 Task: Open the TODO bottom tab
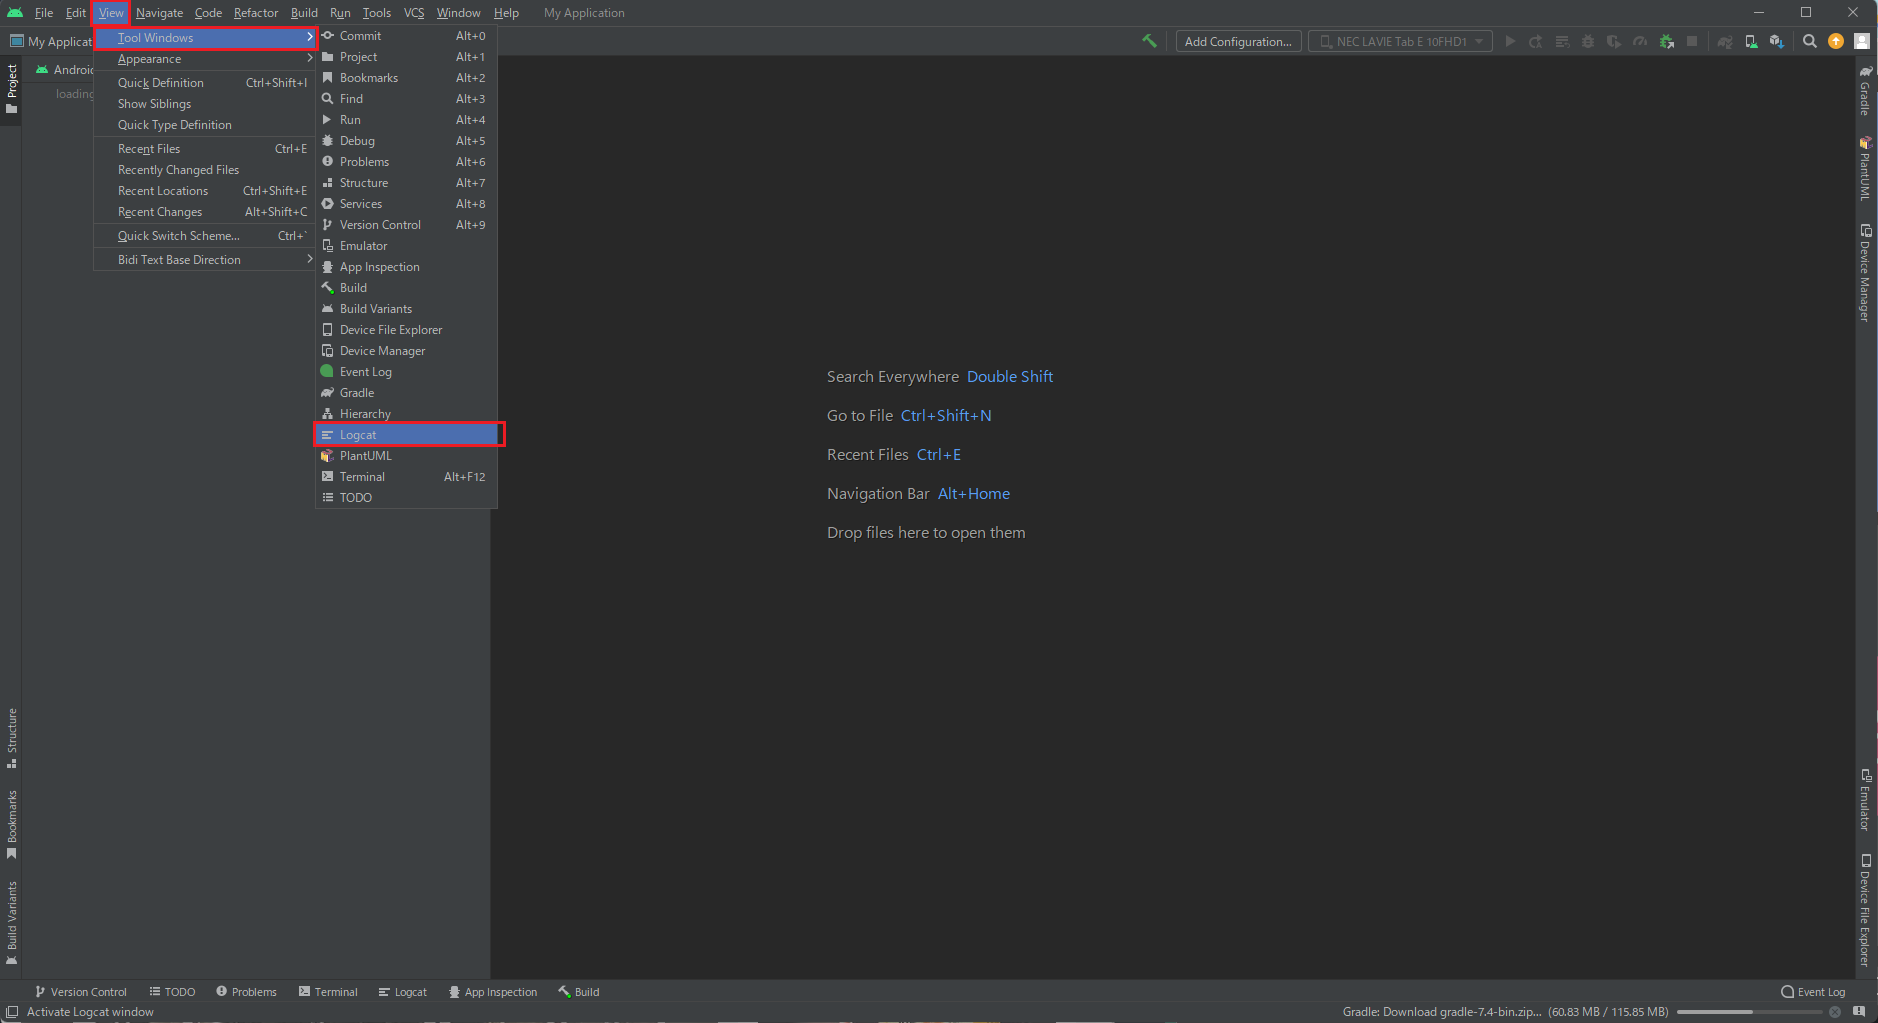[172, 992]
